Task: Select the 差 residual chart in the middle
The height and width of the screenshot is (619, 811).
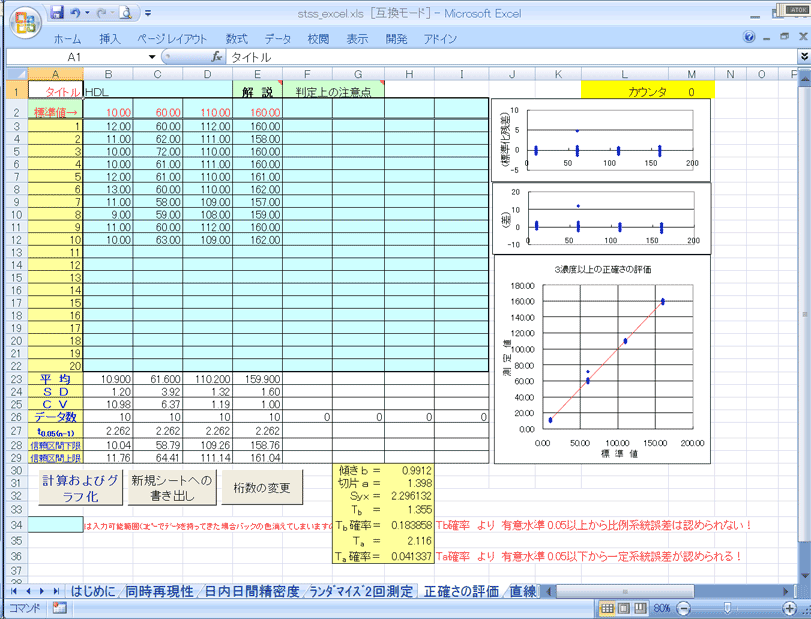Action: point(602,219)
